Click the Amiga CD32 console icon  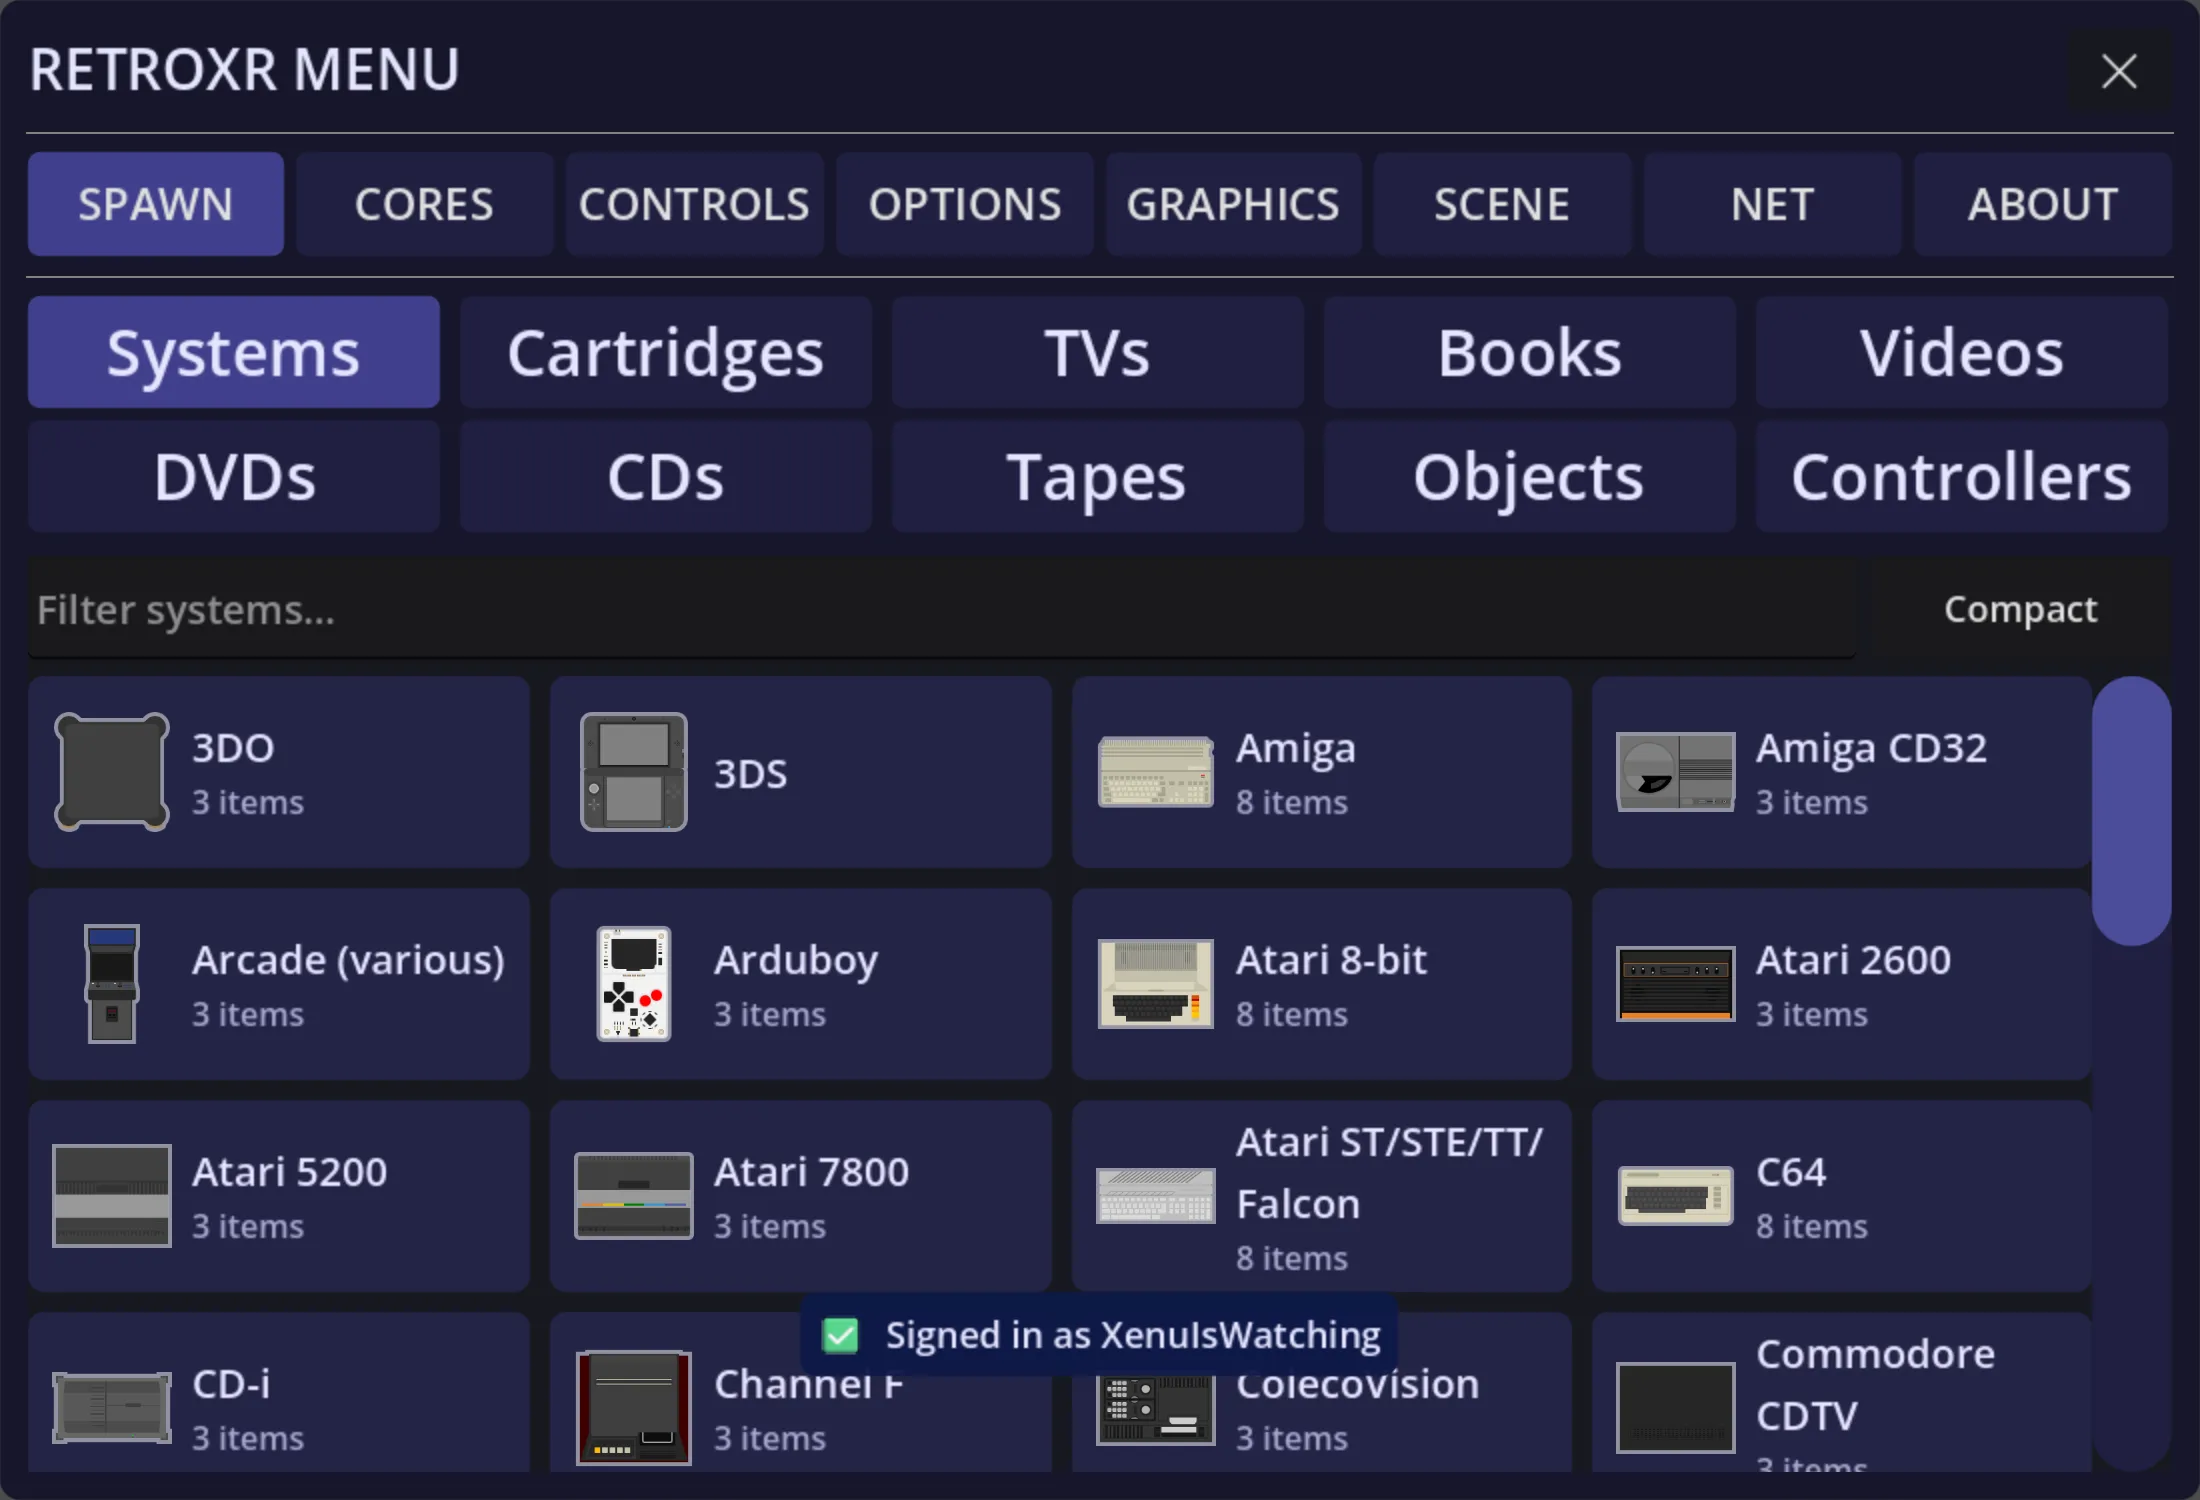(x=1675, y=772)
